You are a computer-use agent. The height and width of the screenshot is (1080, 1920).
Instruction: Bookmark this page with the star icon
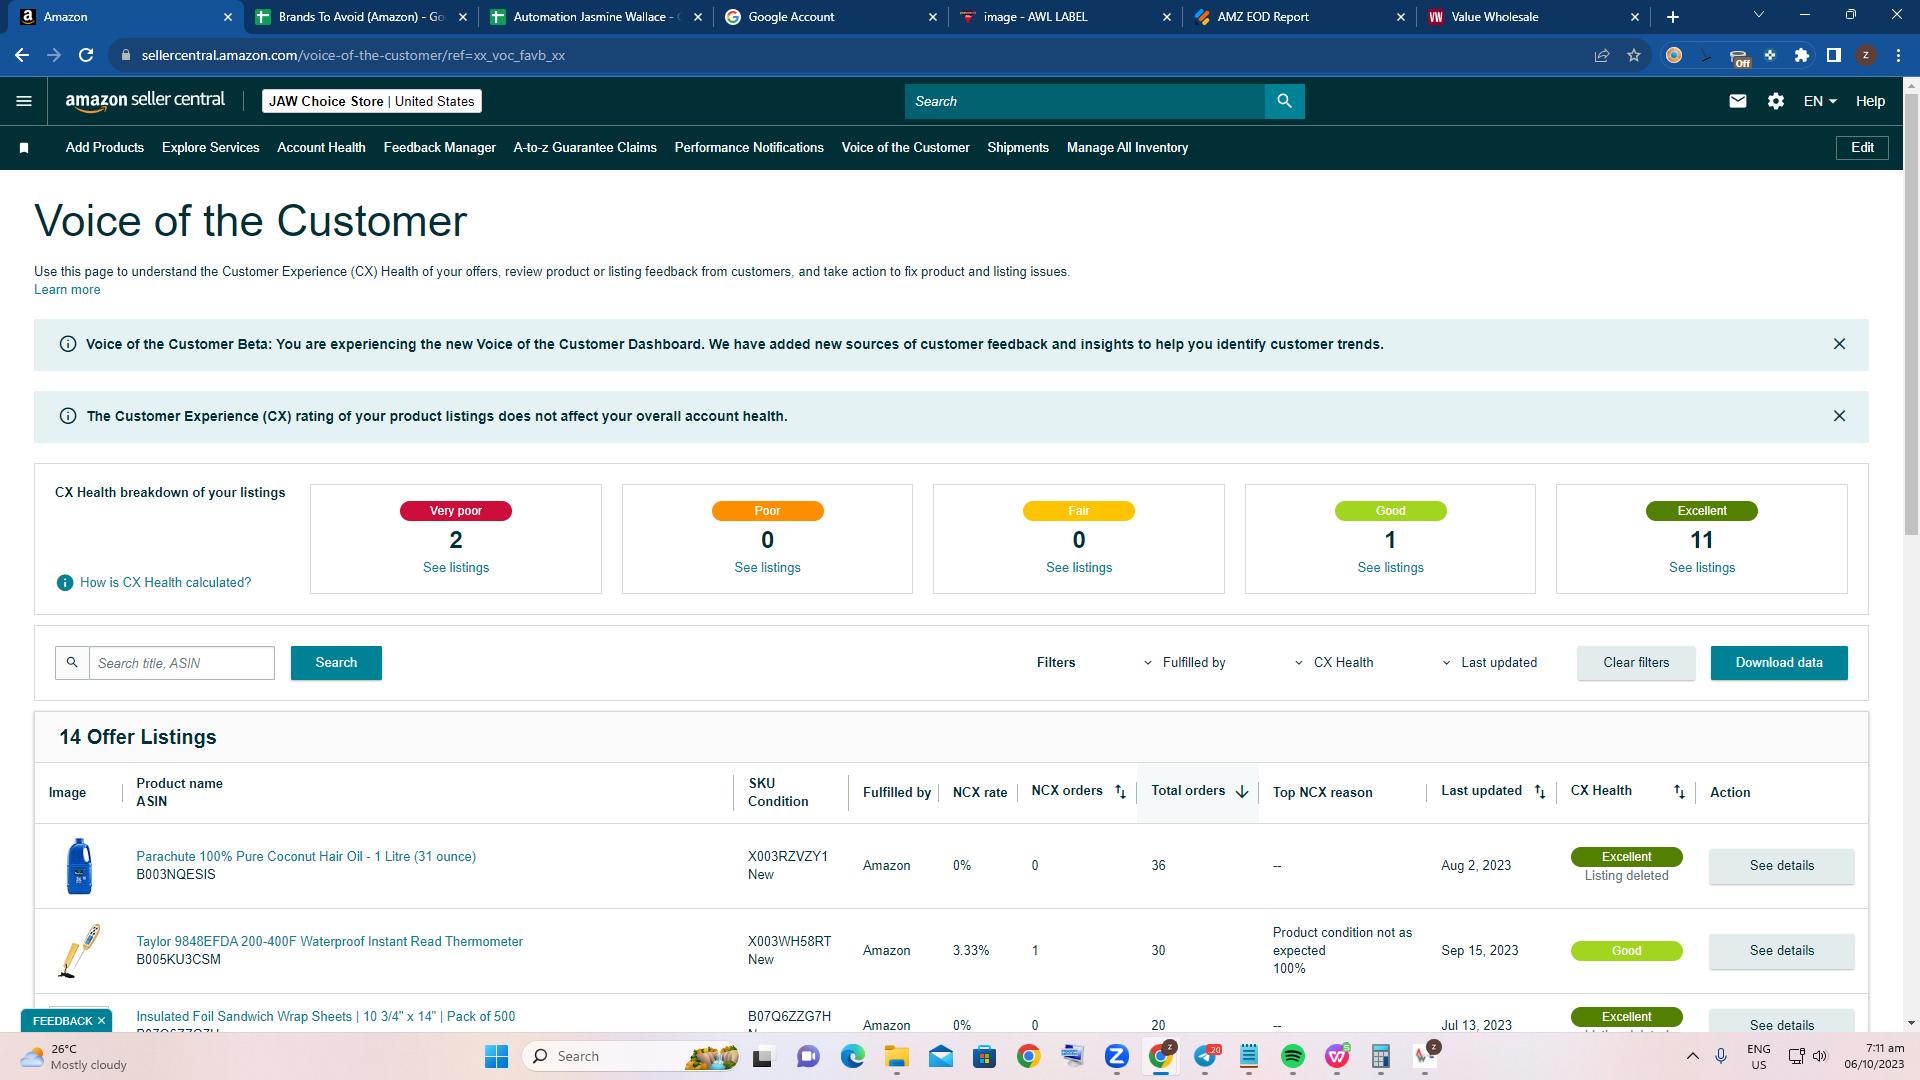tap(1634, 55)
